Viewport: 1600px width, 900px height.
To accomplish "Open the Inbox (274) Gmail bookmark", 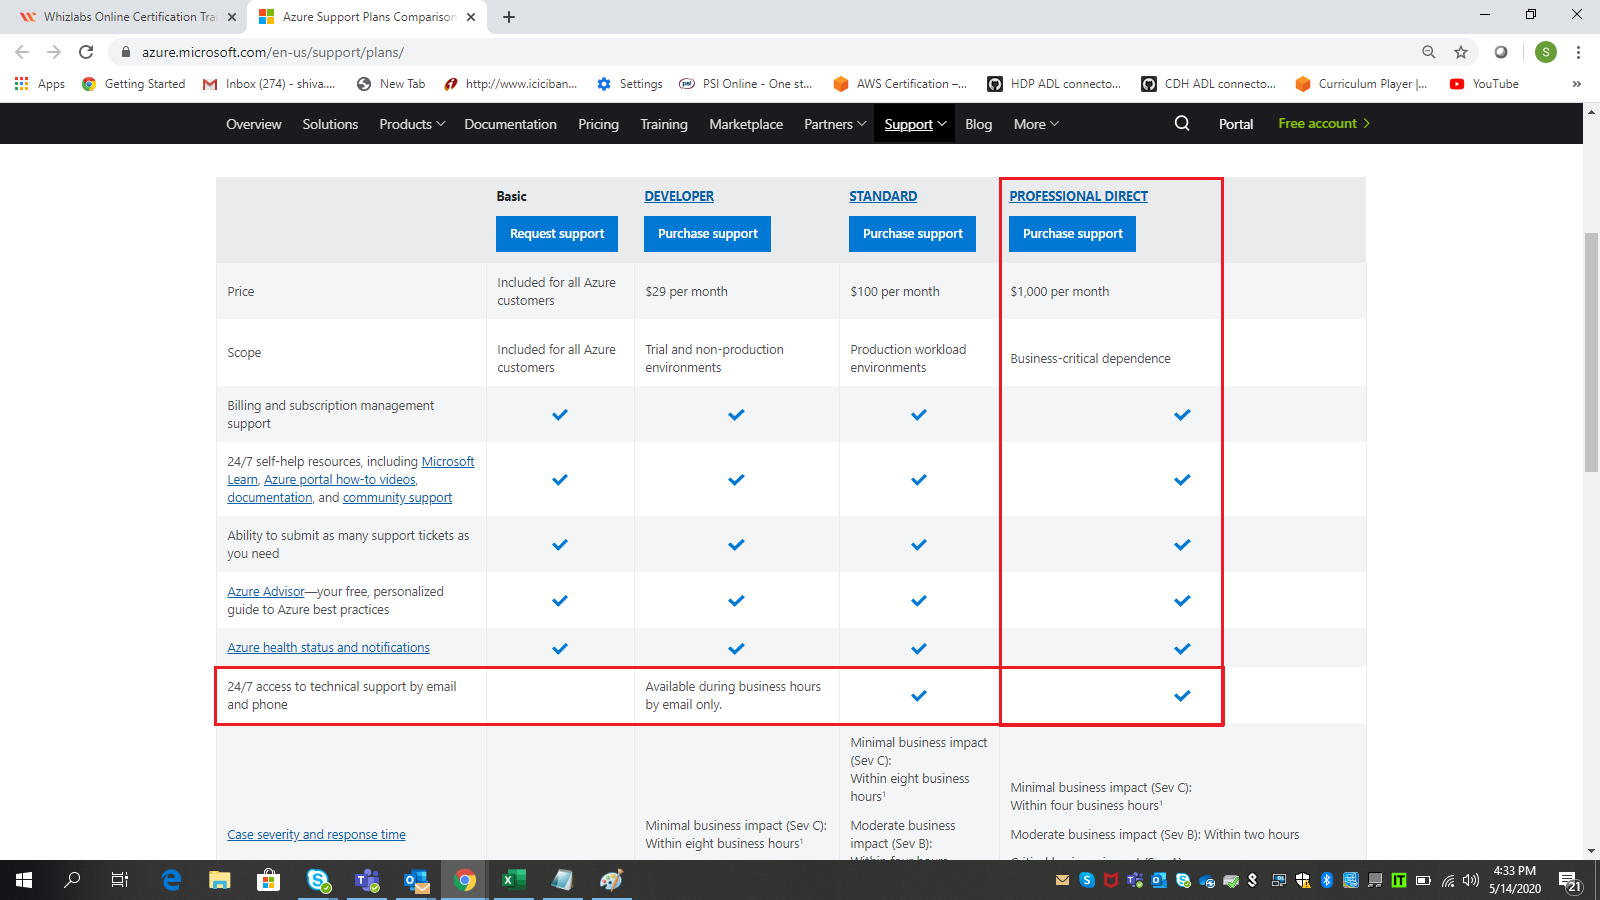I will tap(269, 84).
